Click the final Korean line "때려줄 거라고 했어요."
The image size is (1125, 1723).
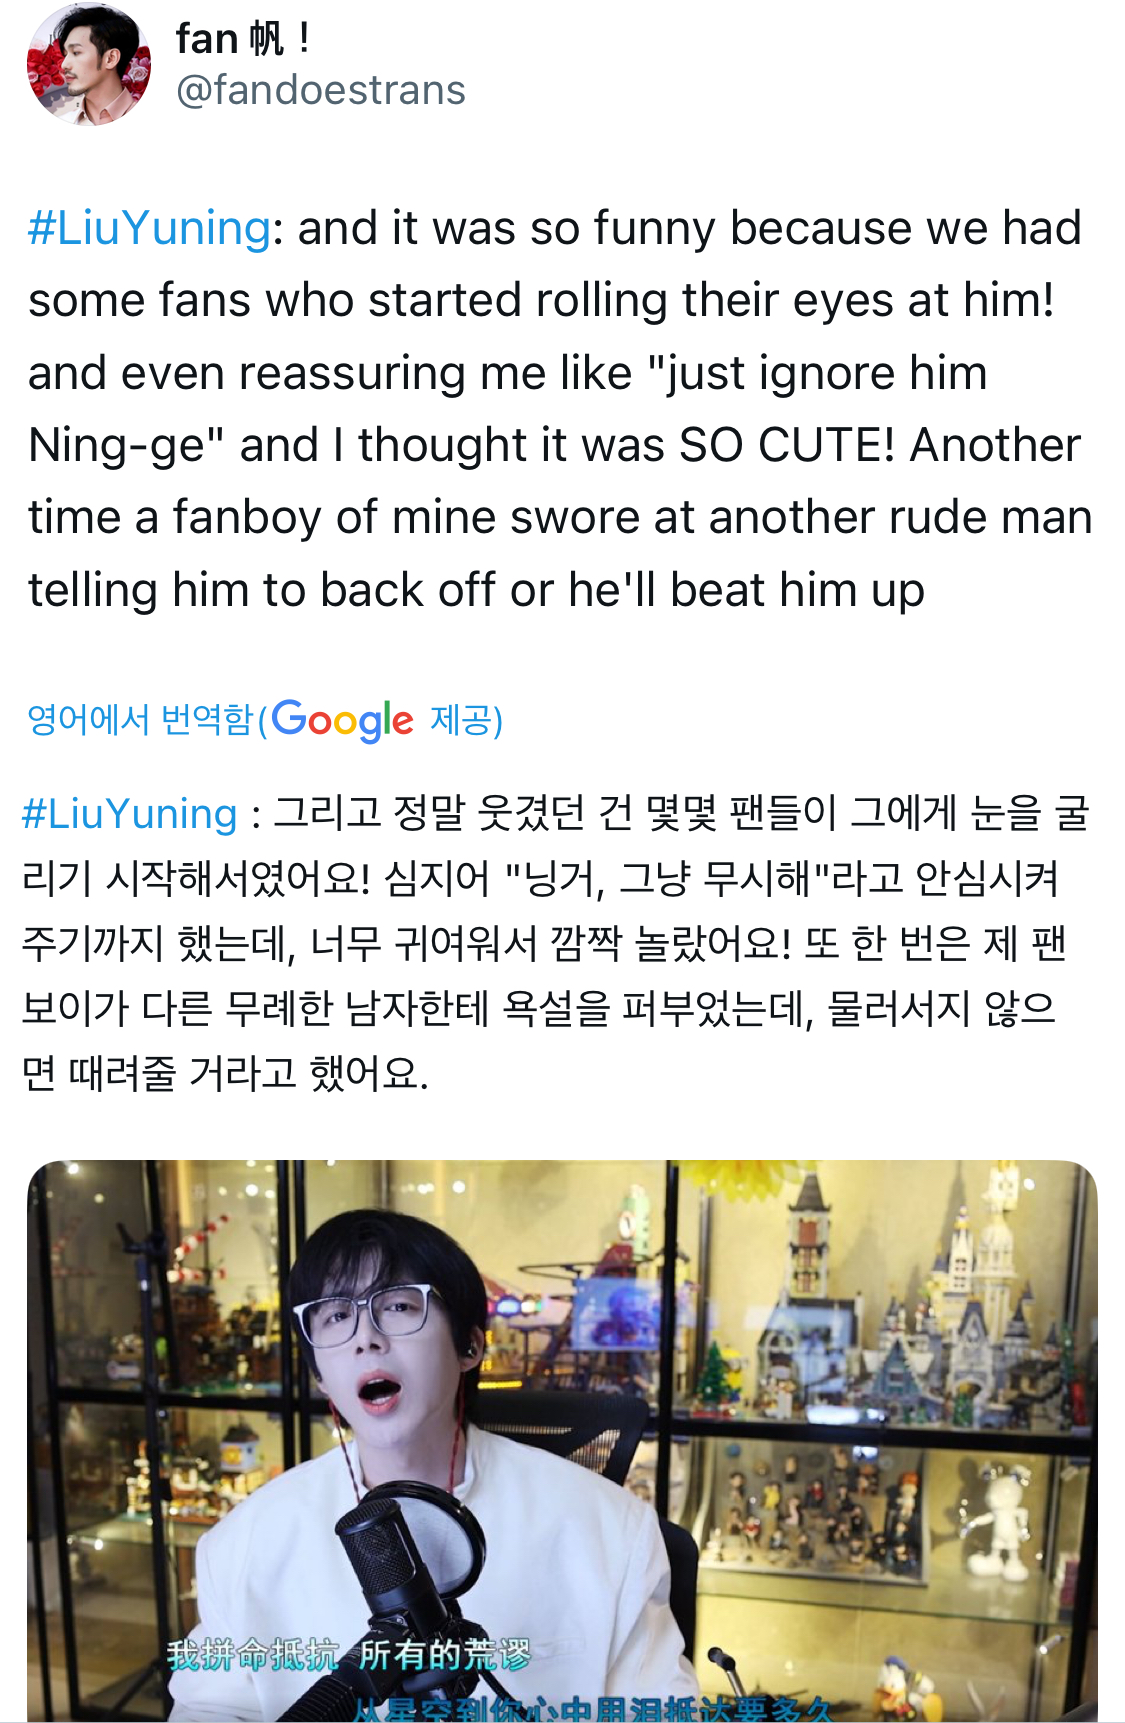click(x=249, y=1074)
